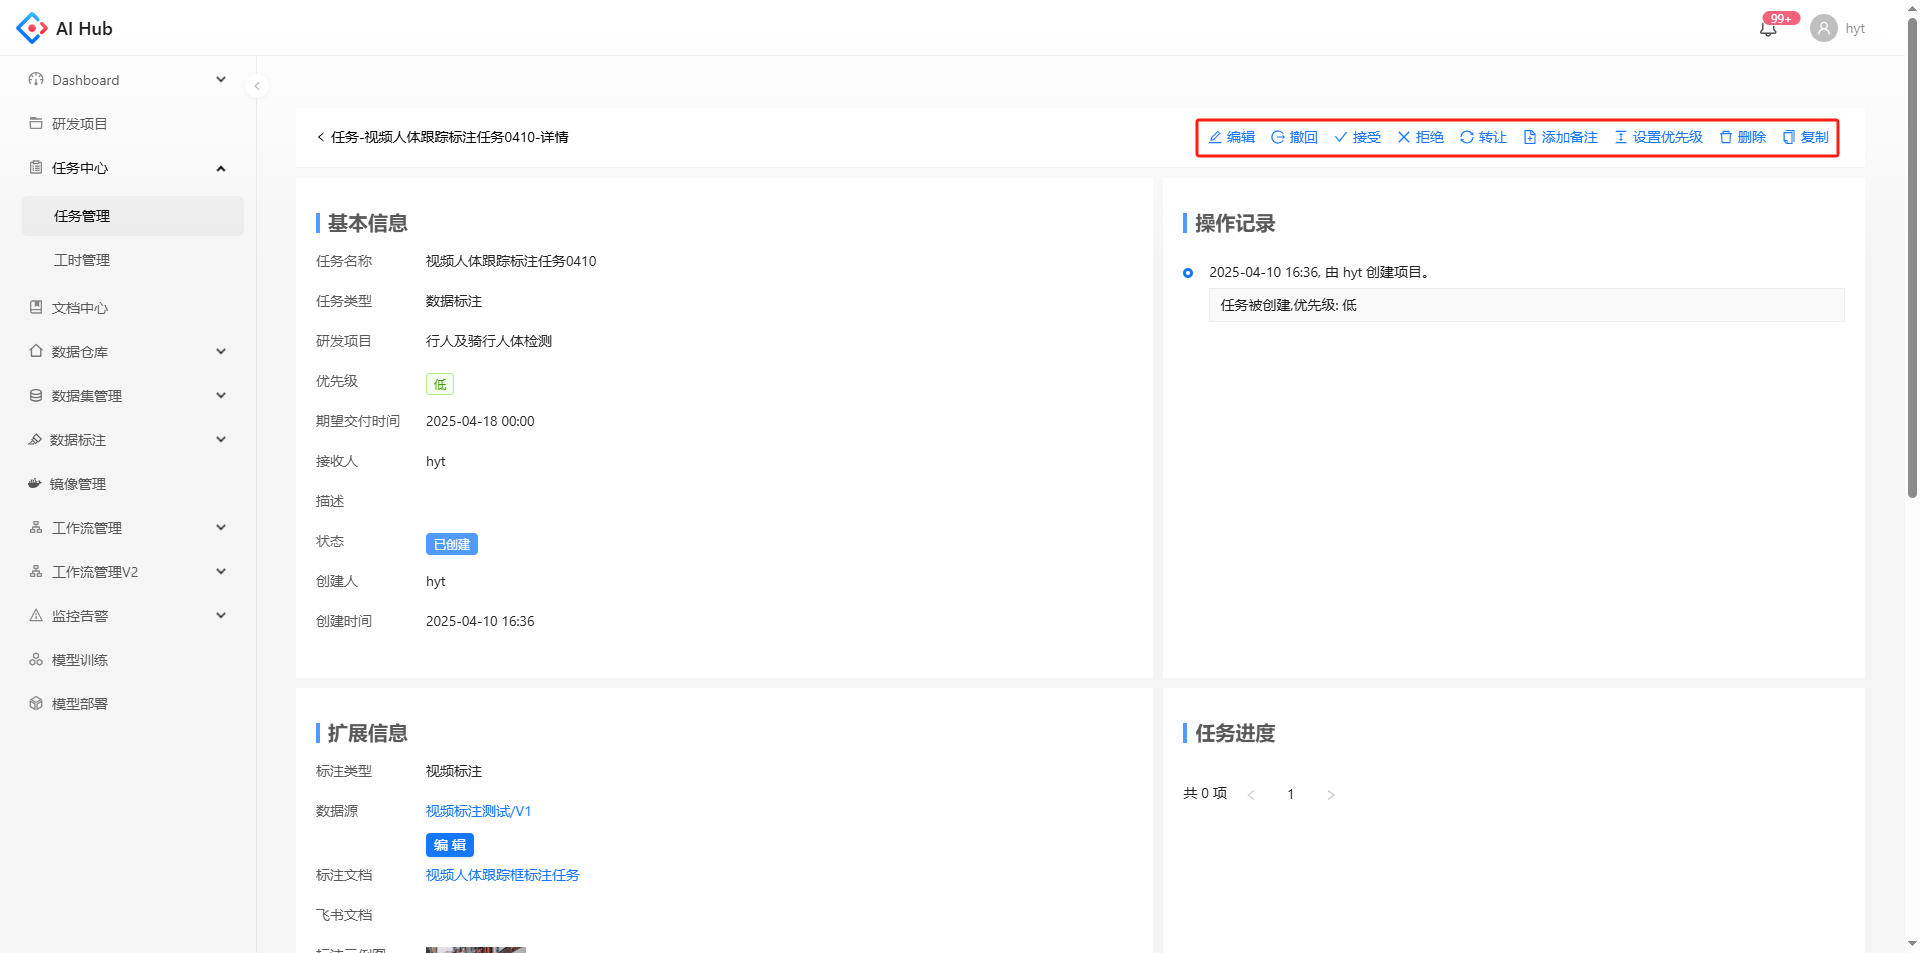
Task: Expand the 数据集管理 menu chevron
Action: [221, 395]
